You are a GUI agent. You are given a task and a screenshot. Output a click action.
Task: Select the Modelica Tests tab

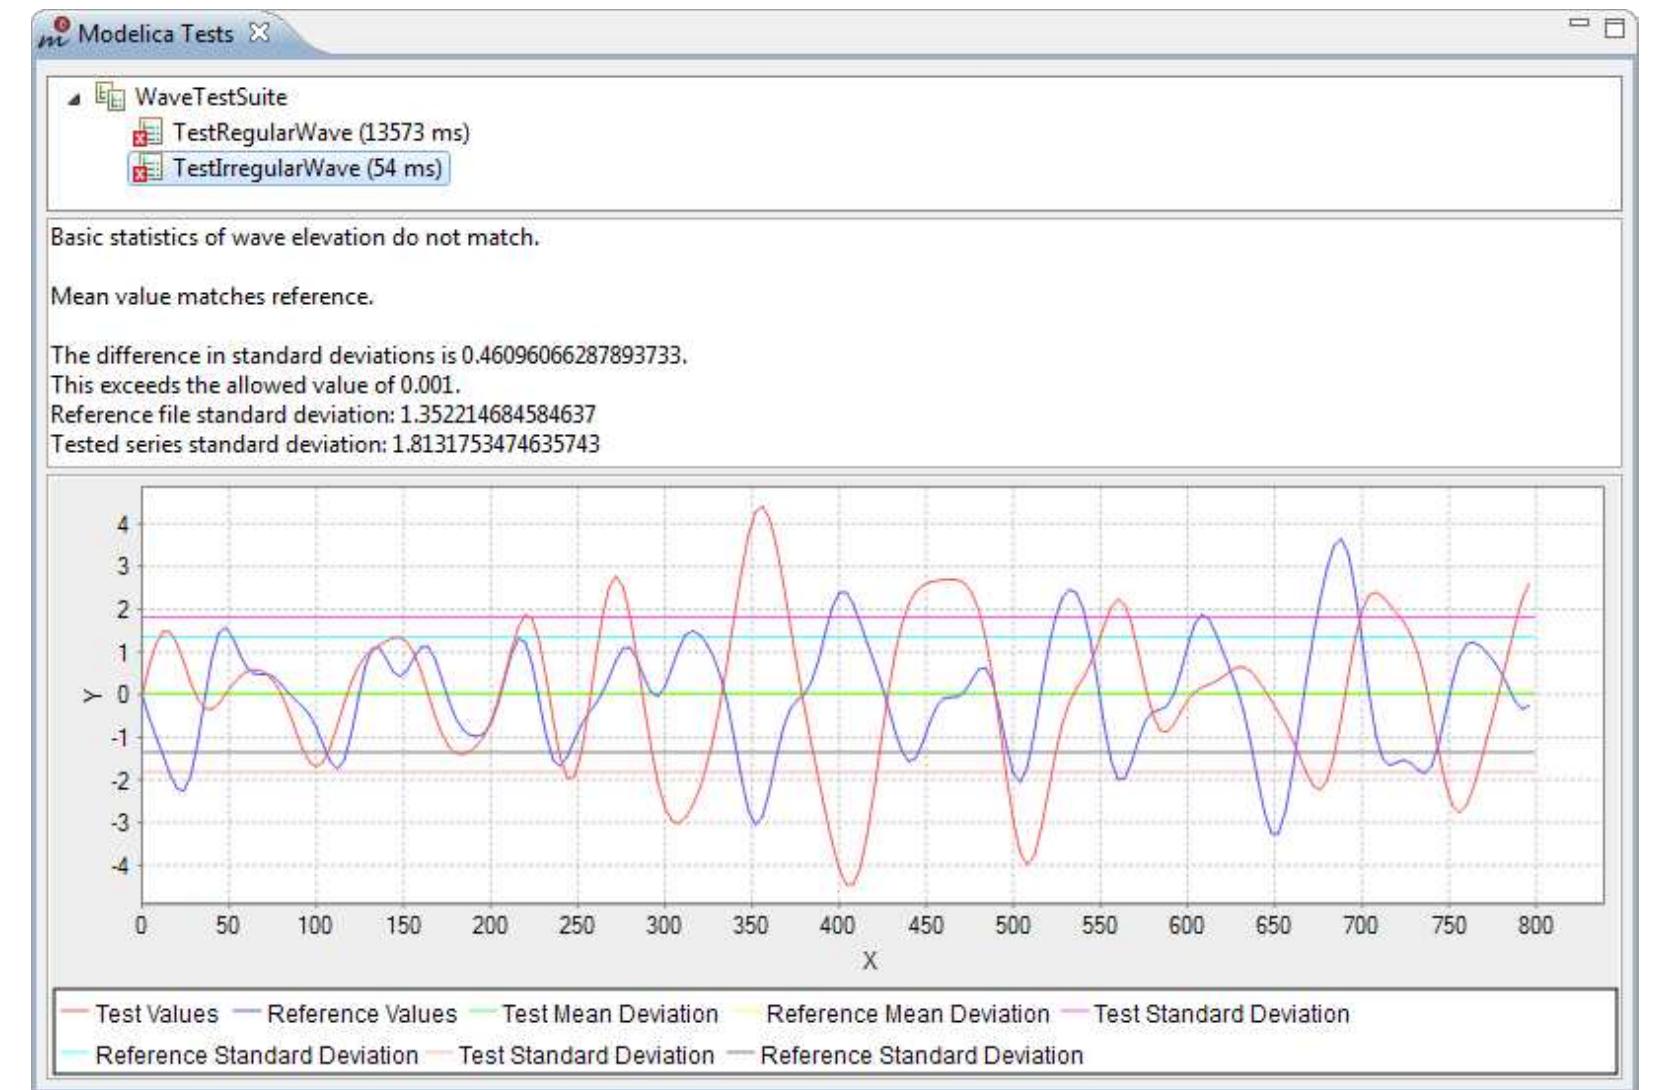click(155, 33)
